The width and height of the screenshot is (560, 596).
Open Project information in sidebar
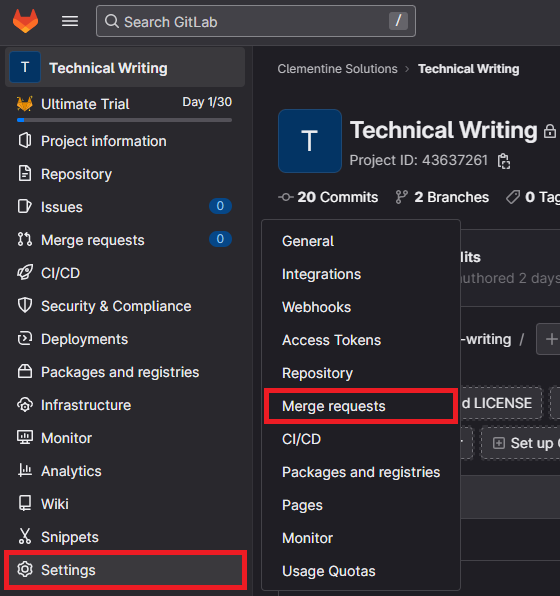pos(125,141)
